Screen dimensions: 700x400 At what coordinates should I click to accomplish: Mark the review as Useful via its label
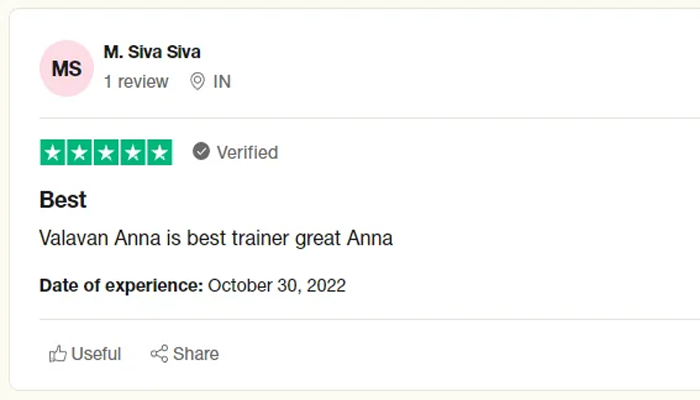[97, 354]
